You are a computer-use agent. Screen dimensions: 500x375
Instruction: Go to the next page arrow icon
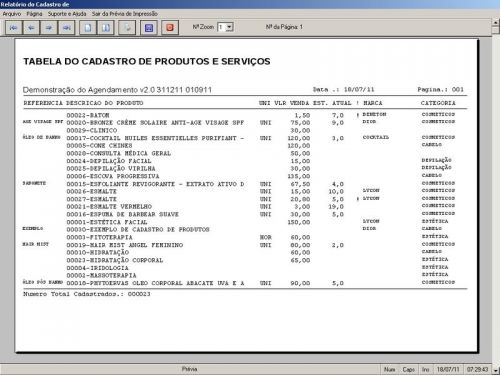49,28
